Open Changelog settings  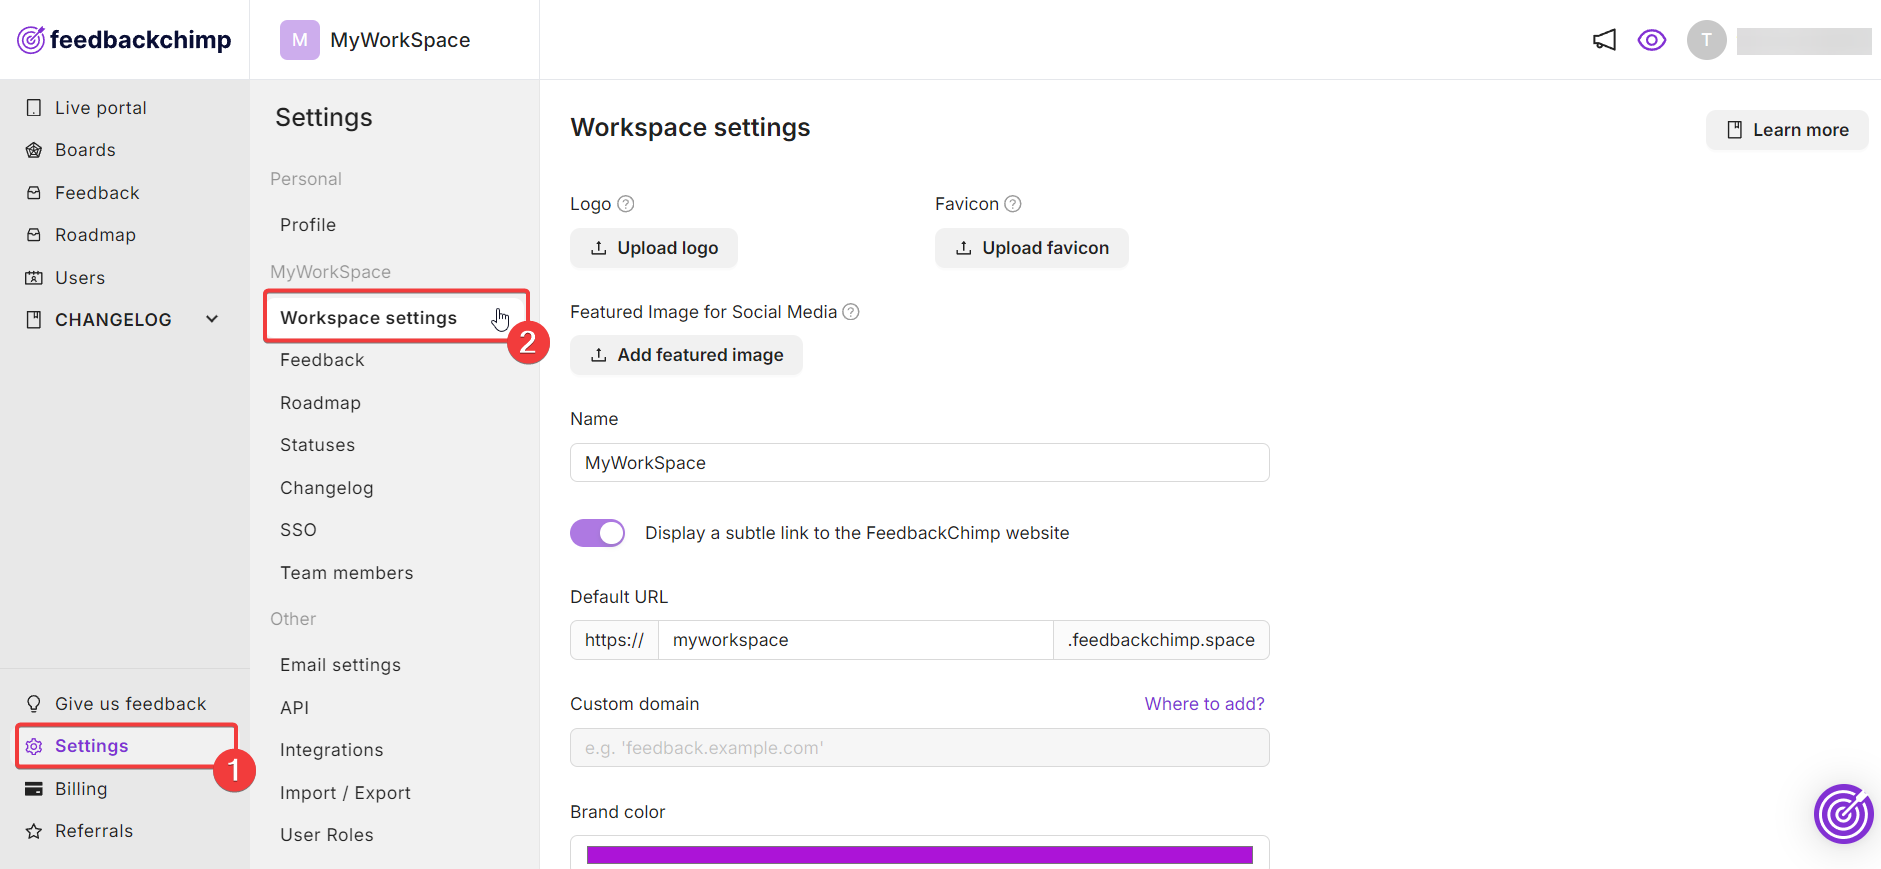[x=326, y=488]
